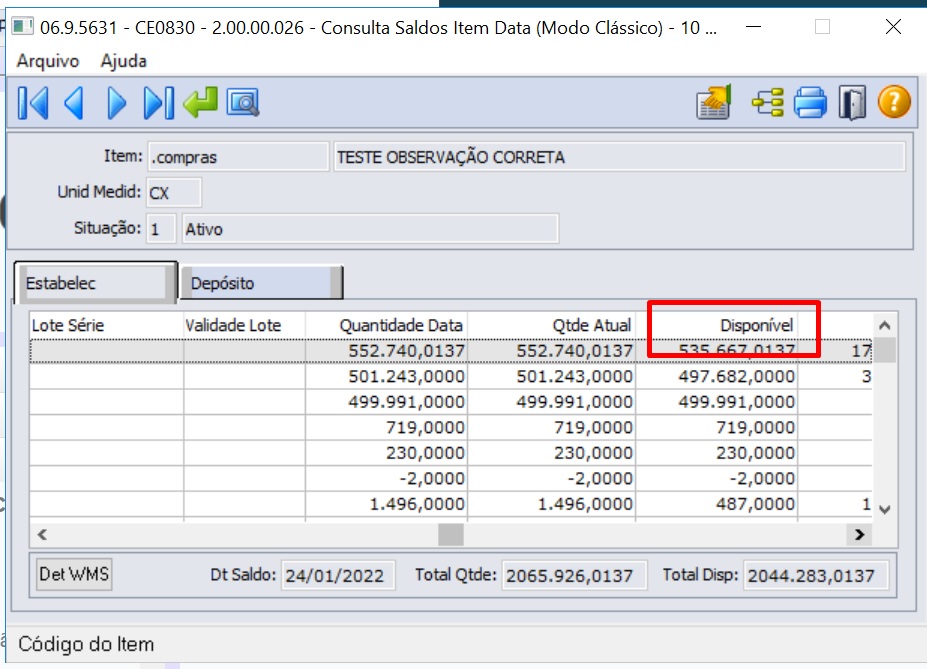Click the Unid Medid field CX

(174, 193)
